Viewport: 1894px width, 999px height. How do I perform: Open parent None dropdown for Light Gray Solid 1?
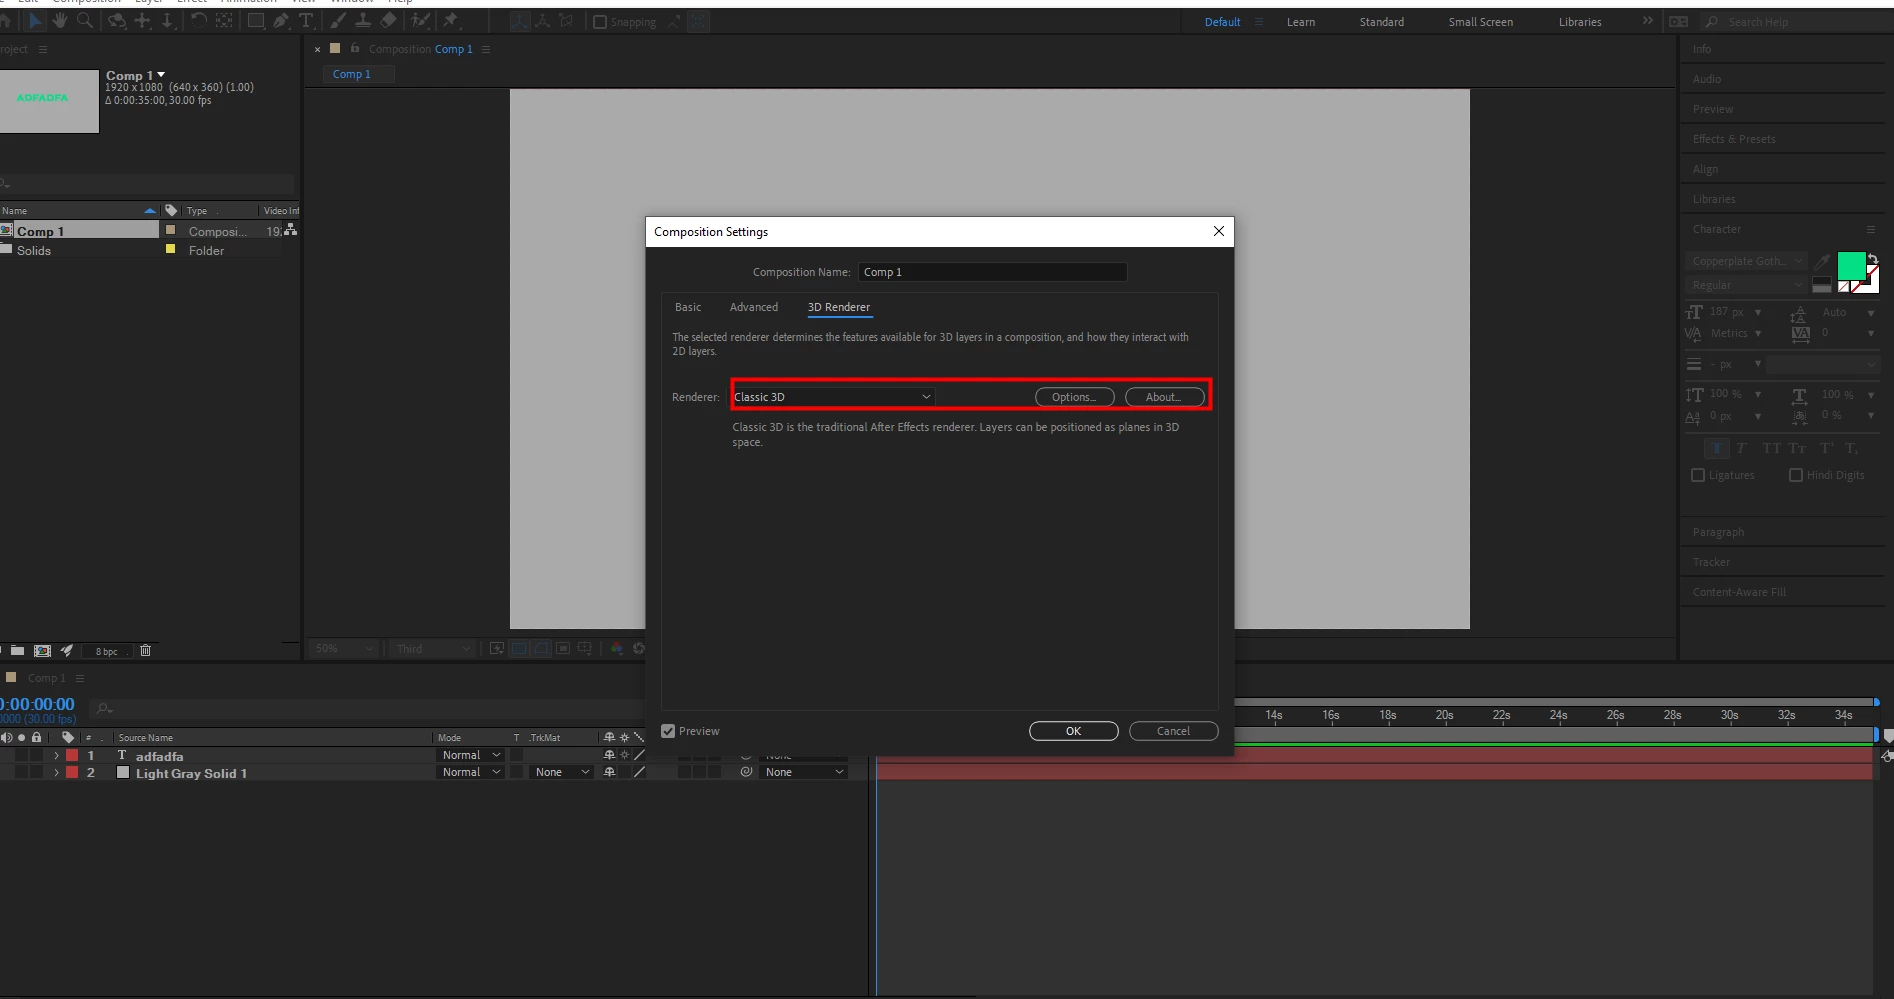pyautogui.click(x=805, y=772)
